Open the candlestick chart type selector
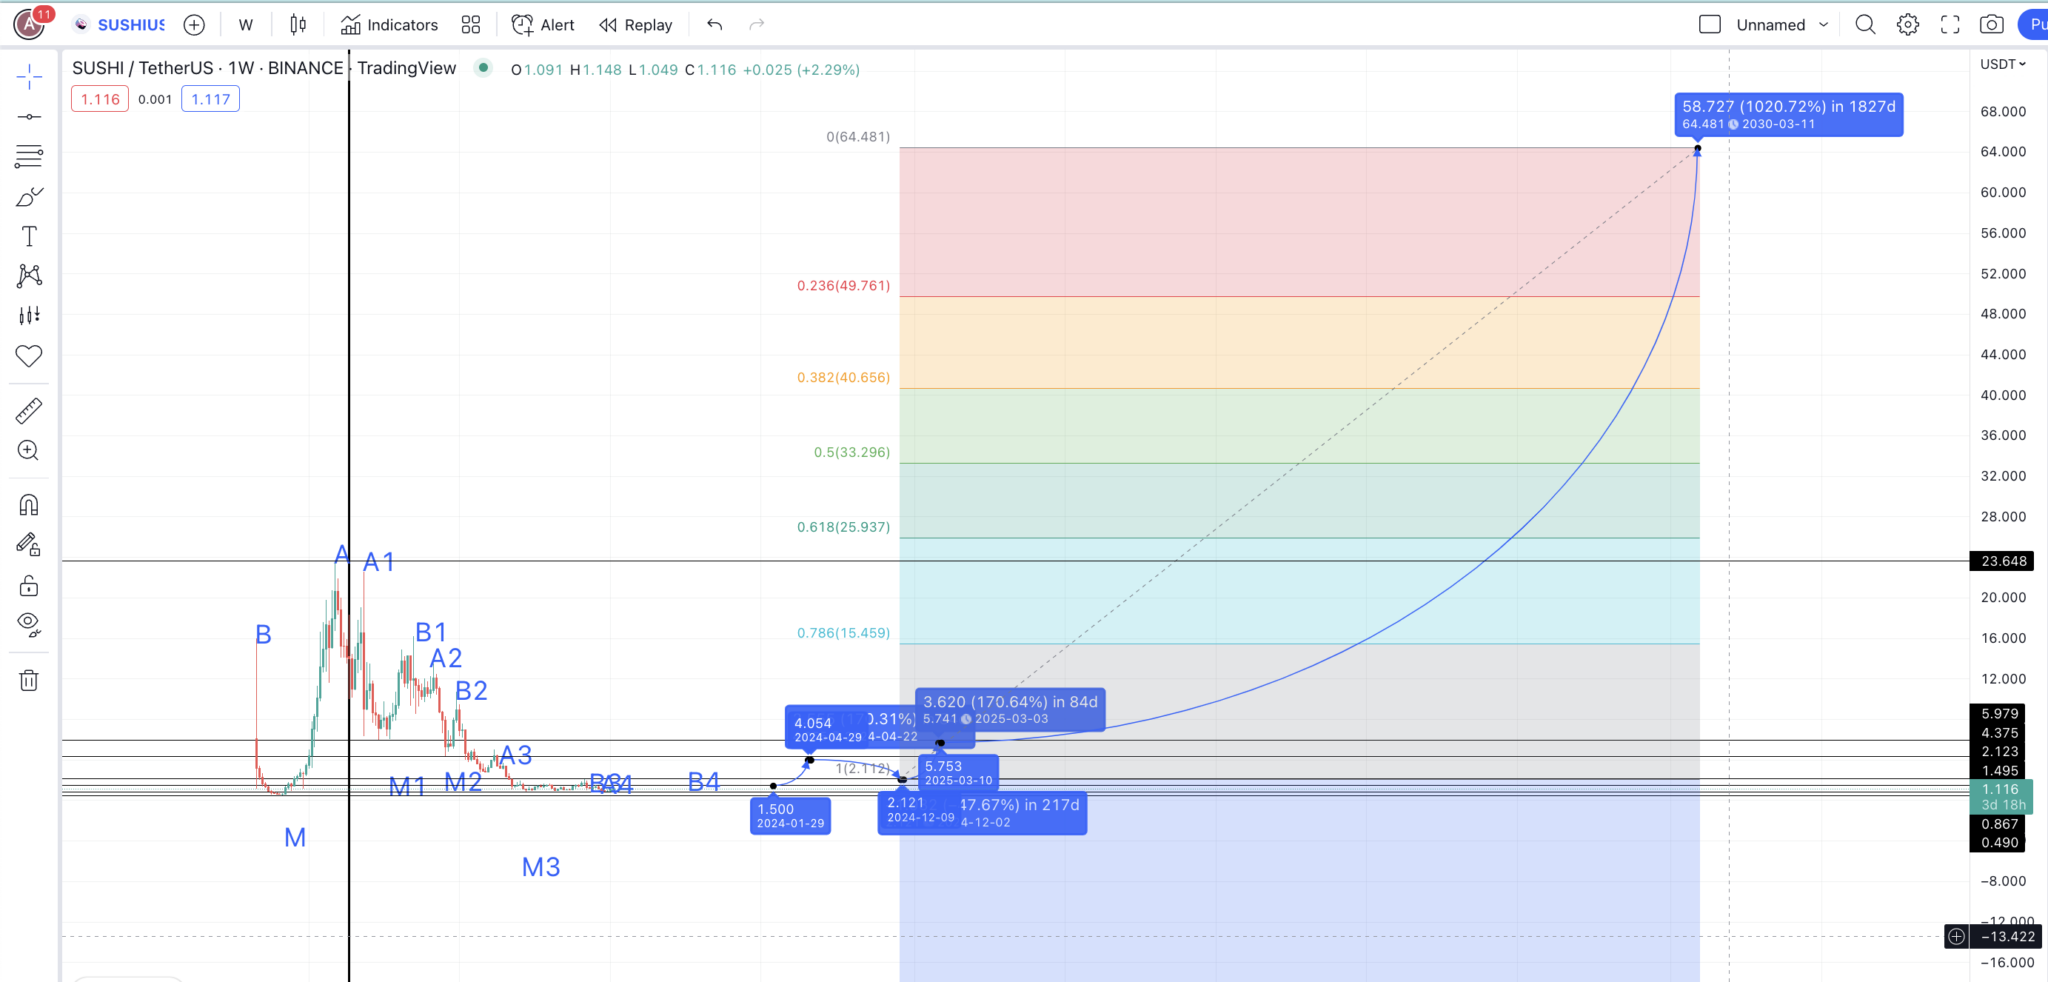This screenshot has height=982, width=2048. pyautogui.click(x=298, y=25)
